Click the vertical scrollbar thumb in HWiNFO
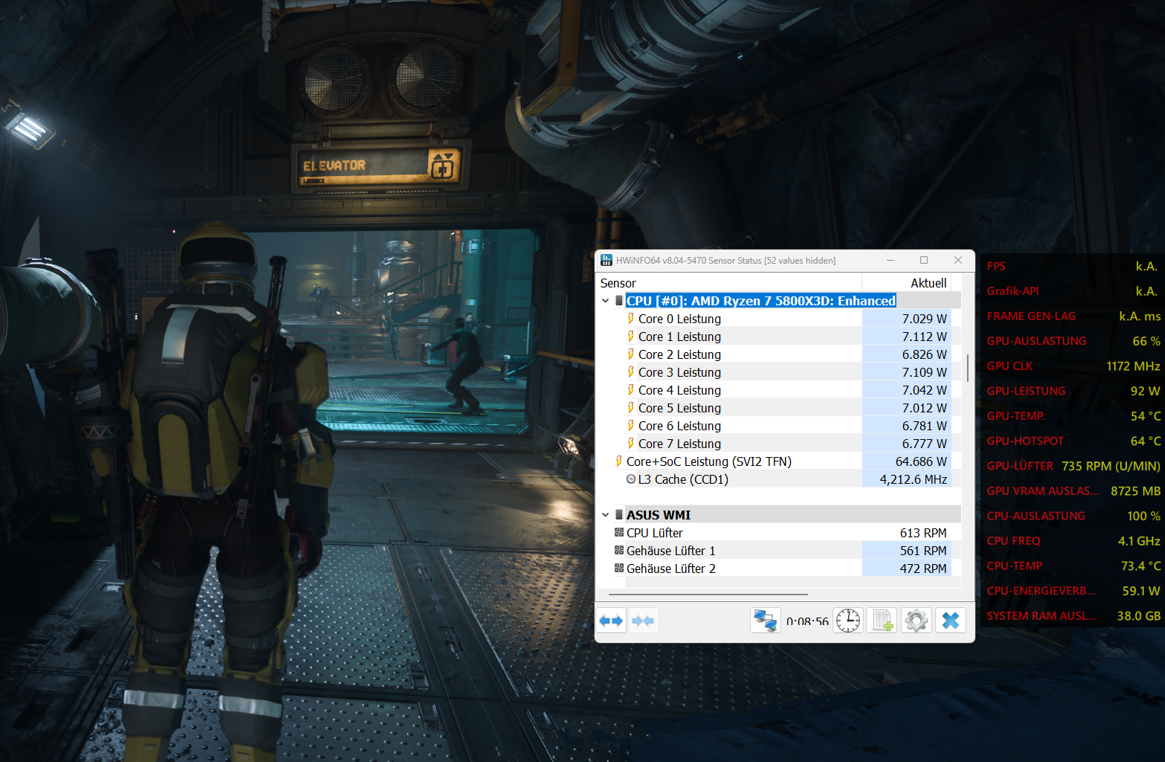 coord(967,368)
